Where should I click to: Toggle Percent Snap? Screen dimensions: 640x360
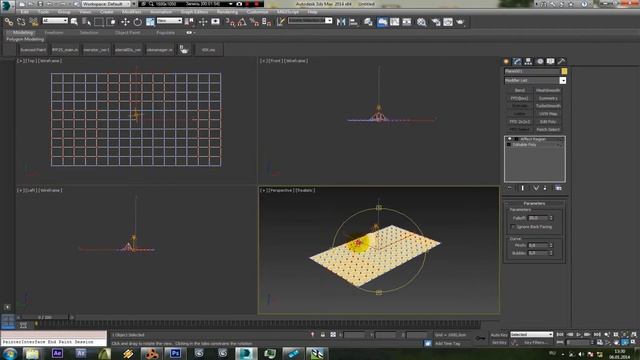pyautogui.click(x=254, y=22)
